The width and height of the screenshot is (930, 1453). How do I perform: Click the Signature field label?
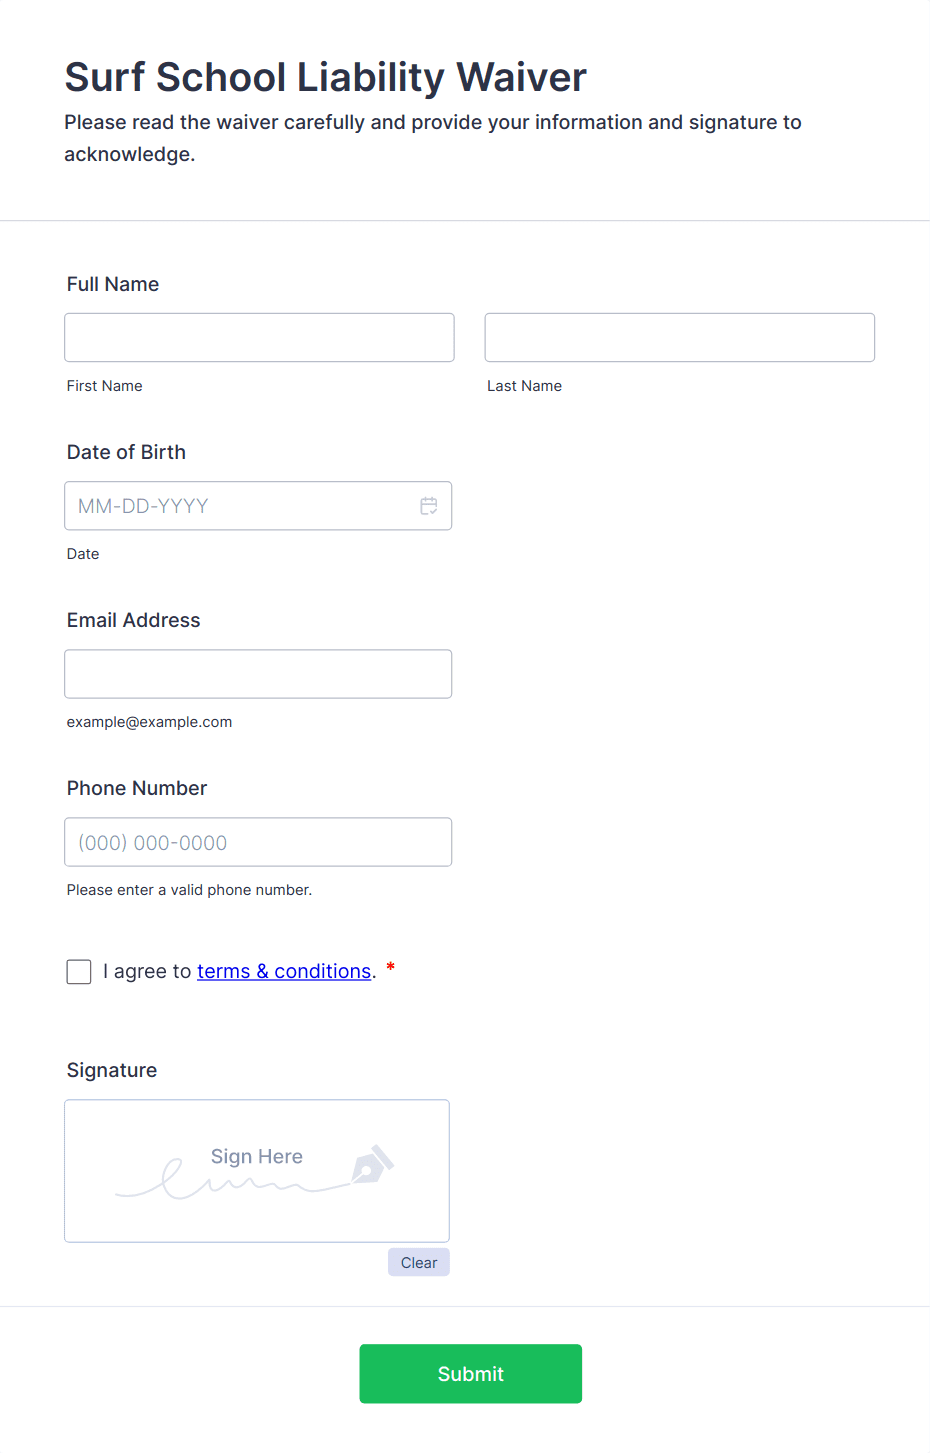click(112, 1071)
